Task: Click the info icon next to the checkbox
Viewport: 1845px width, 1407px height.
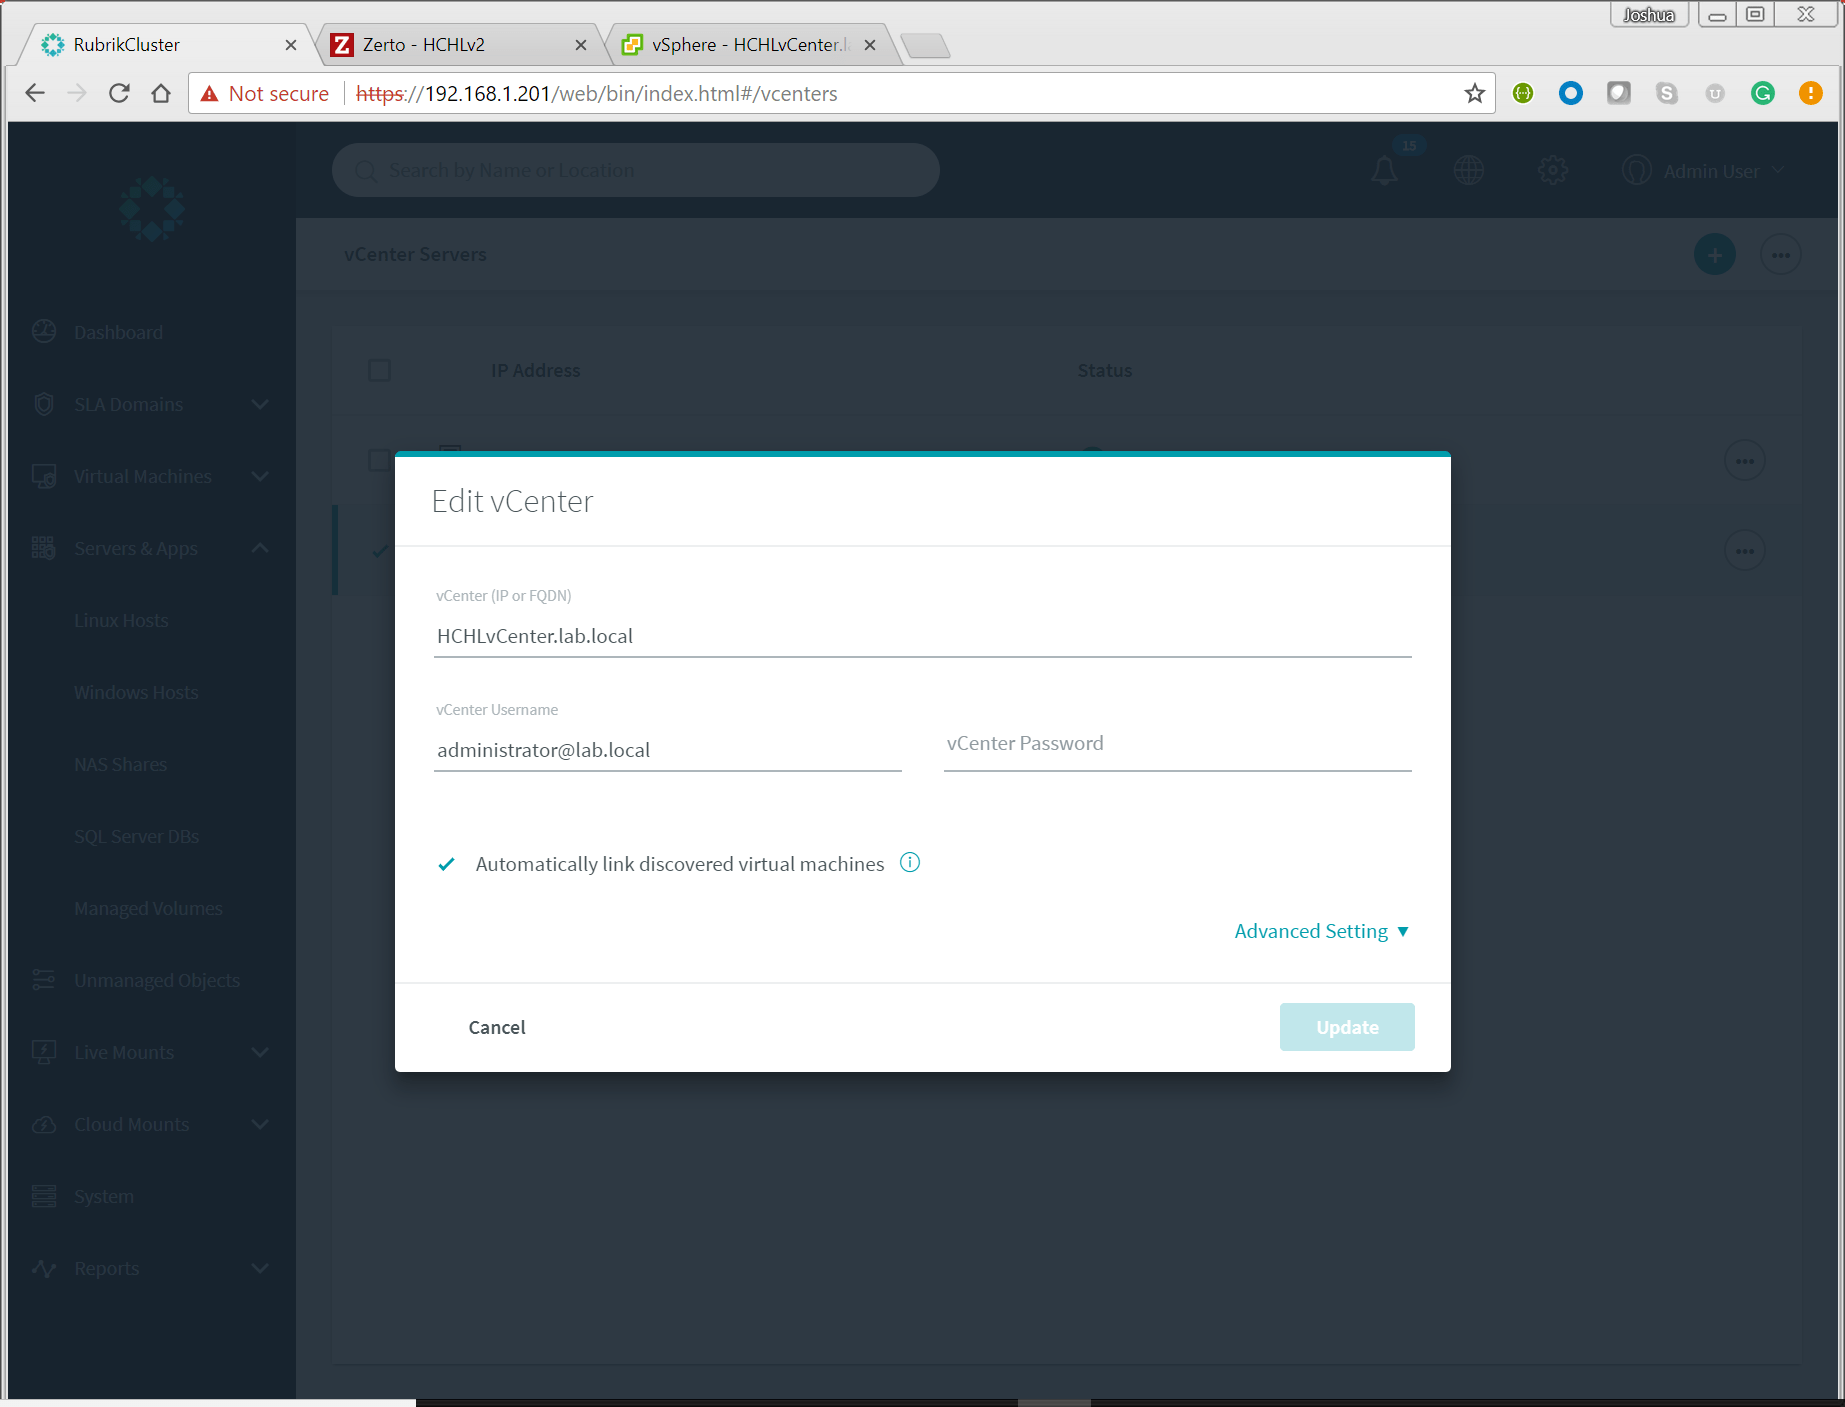Action: pyautogui.click(x=909, y=862)
